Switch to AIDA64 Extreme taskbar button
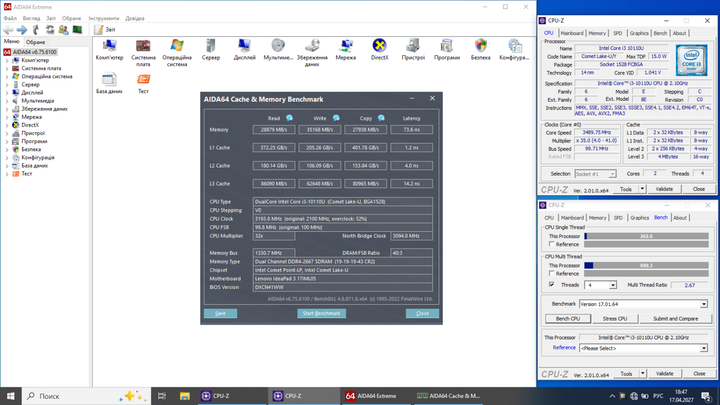Image resolution: width=720 pixels, height=405 pixels. click(377, 396)
